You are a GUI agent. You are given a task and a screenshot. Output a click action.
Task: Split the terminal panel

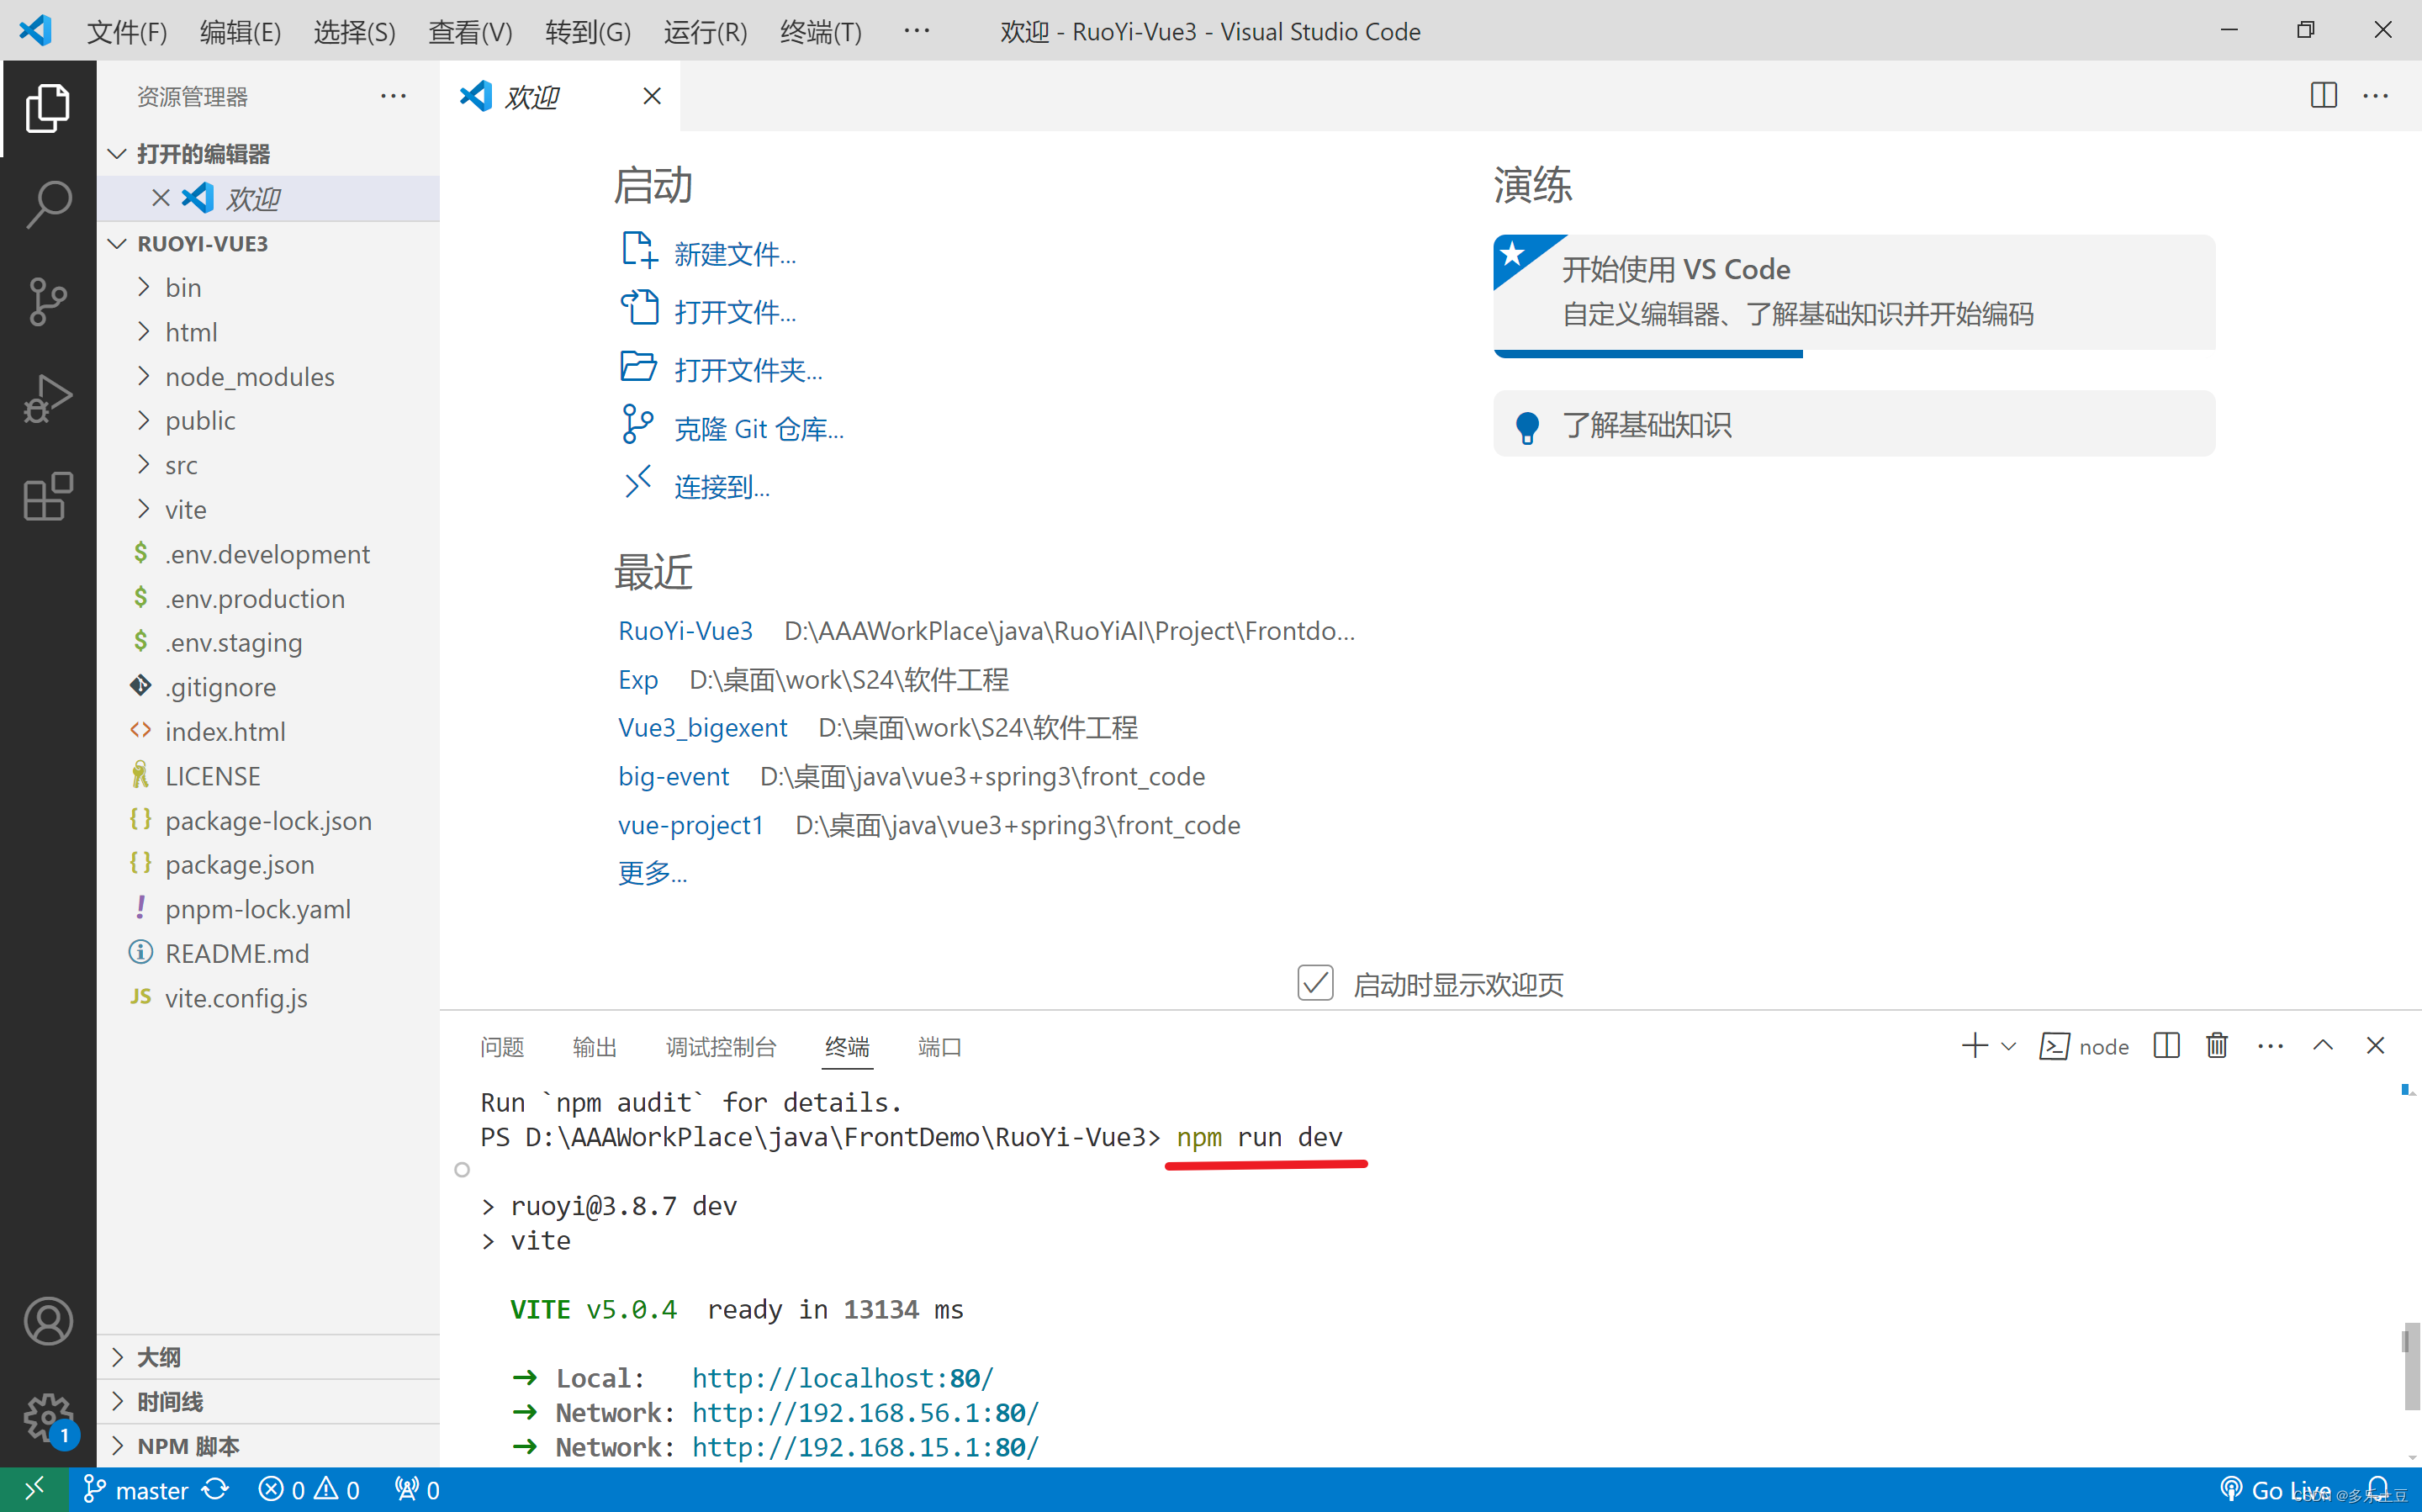point(2166,1046)
